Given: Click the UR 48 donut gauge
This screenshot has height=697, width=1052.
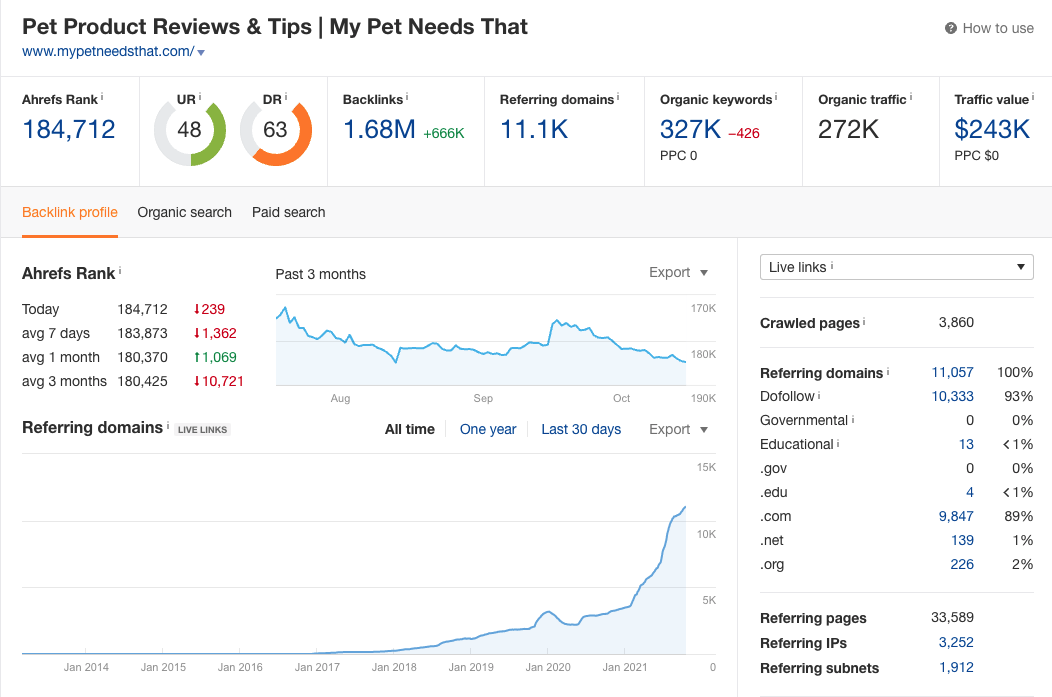Looking at the screenshot, I should (x=190, y=130).
